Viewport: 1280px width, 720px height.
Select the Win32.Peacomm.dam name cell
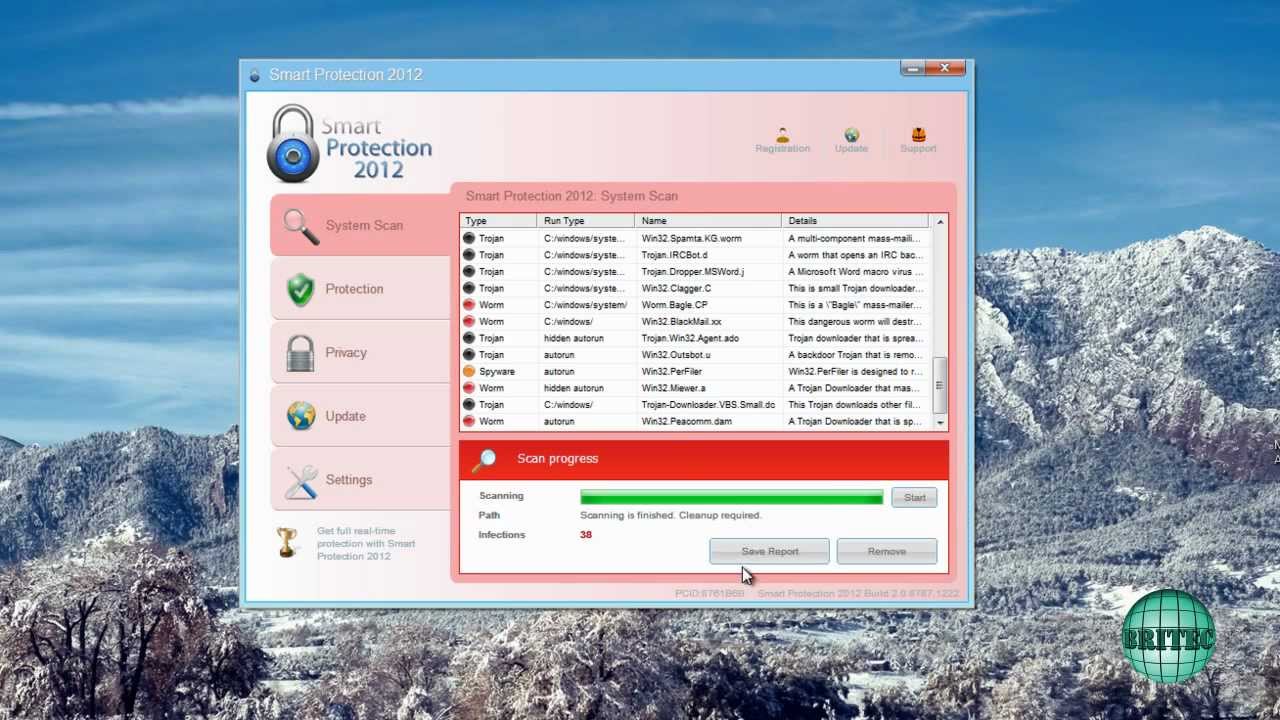click(x=686, y=421)
